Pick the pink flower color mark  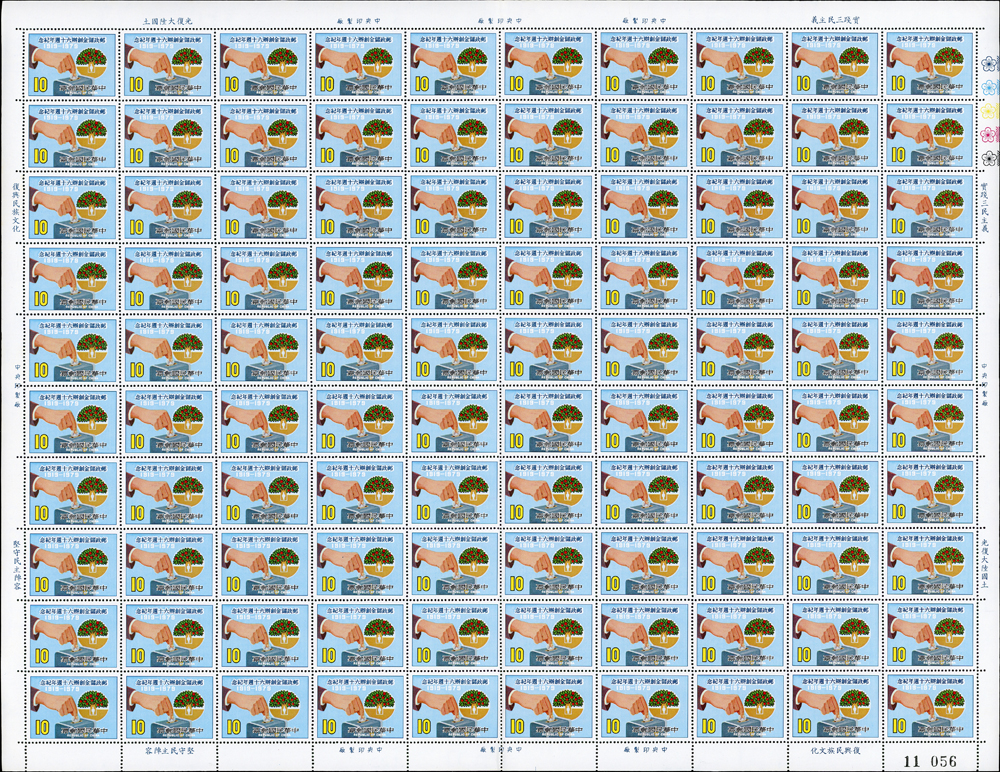click(x=990, y=134)
